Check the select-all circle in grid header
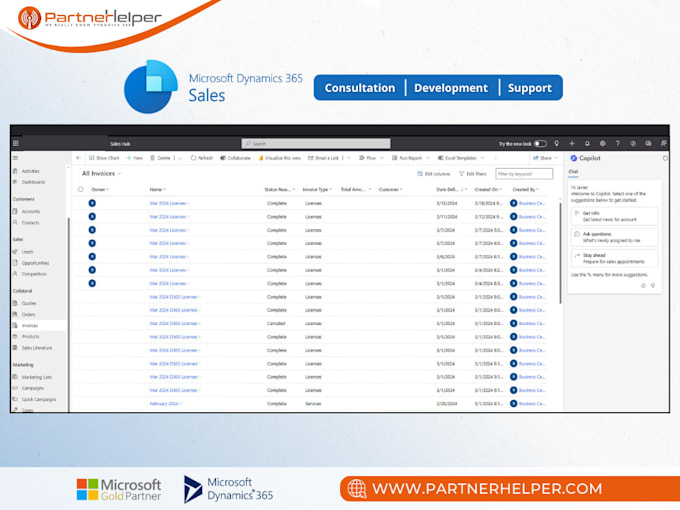The height and width of the screenshot is (510, 680). tap(81, 190)
